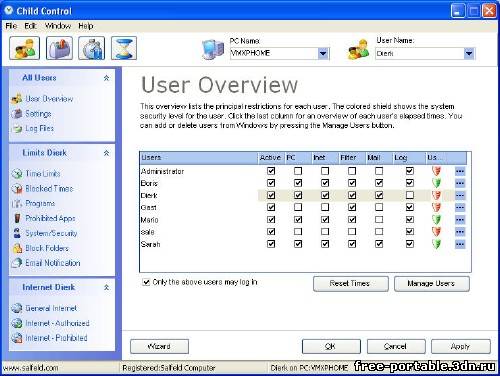Click the Users column header

pyautogui.click(x=199, y=158)
